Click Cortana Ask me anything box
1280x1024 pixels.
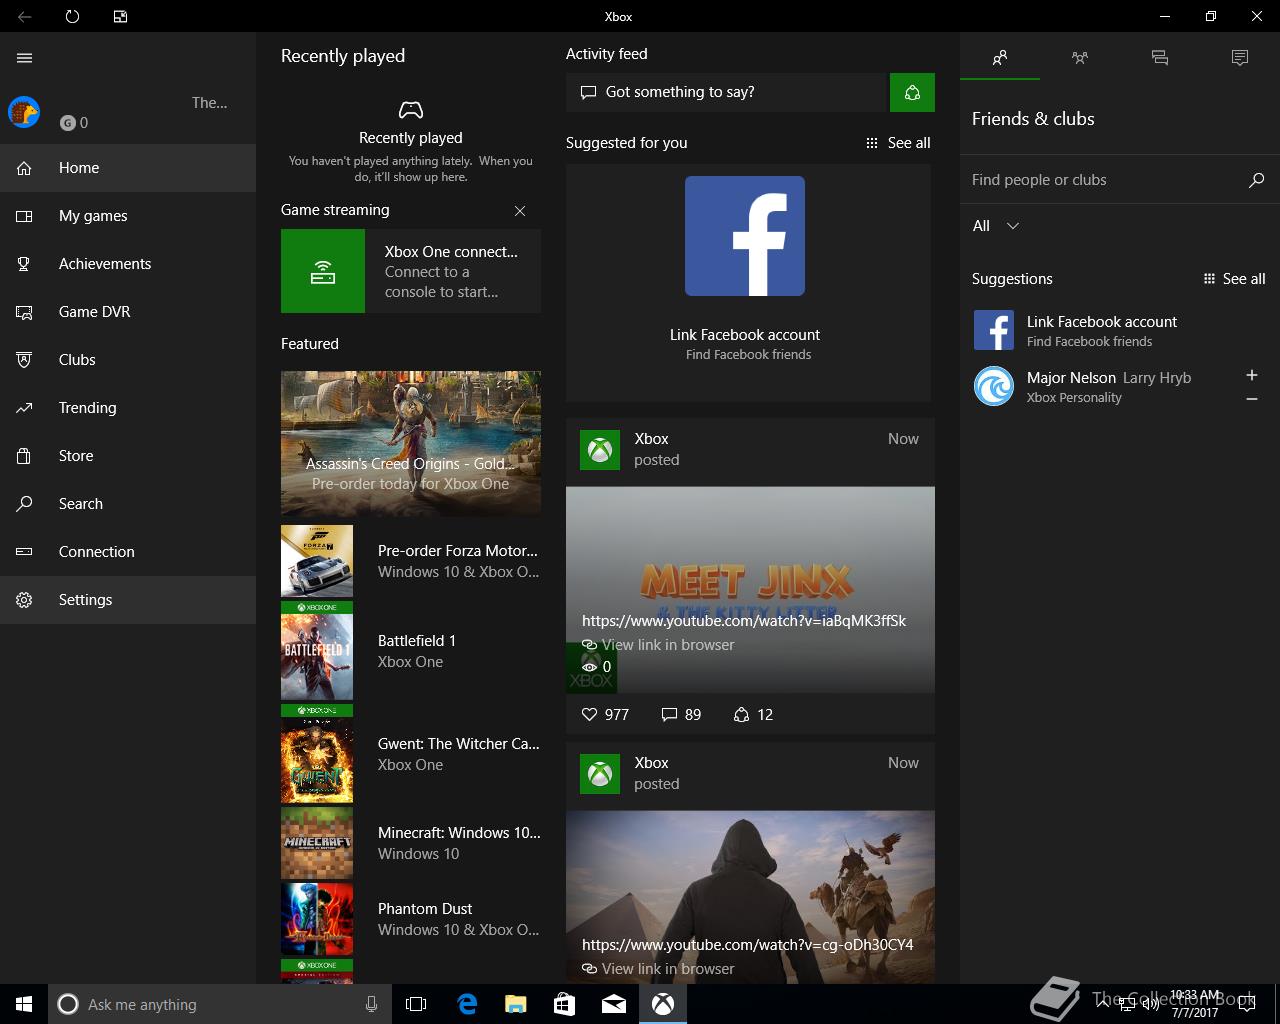coord(205,1004)
